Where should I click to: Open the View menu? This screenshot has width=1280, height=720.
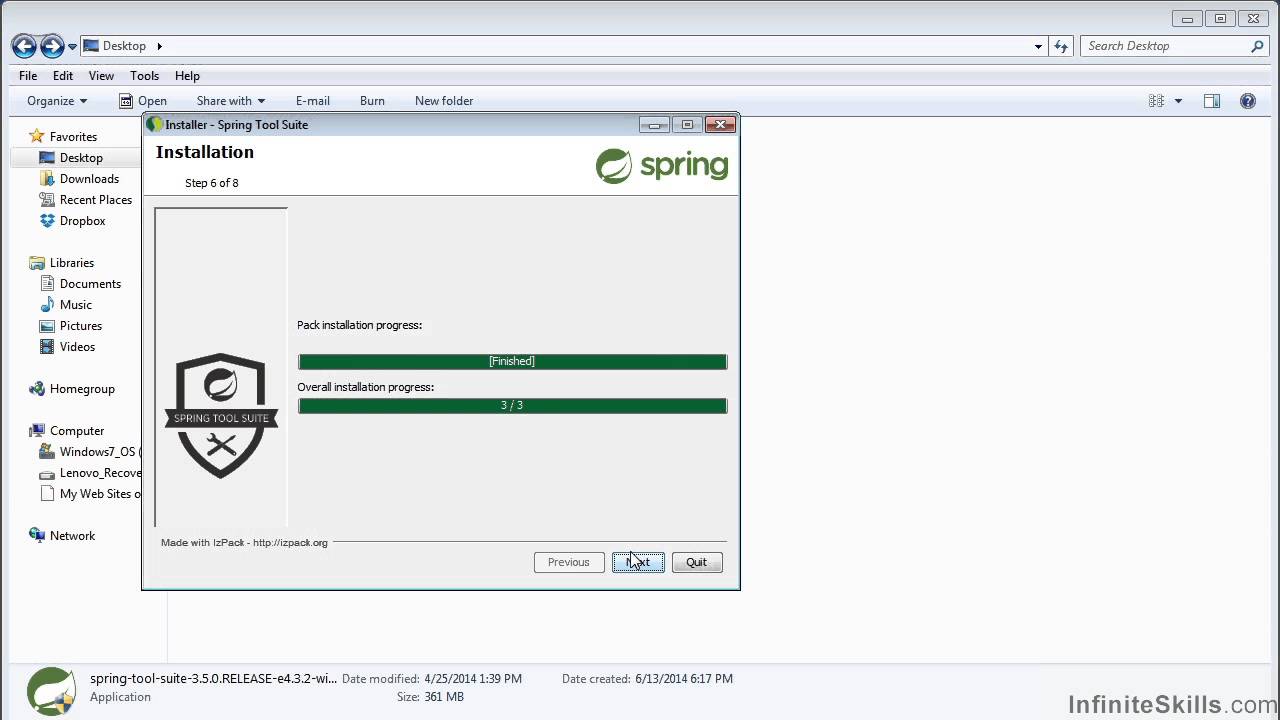pyautogui.click(x=101, y=76)
